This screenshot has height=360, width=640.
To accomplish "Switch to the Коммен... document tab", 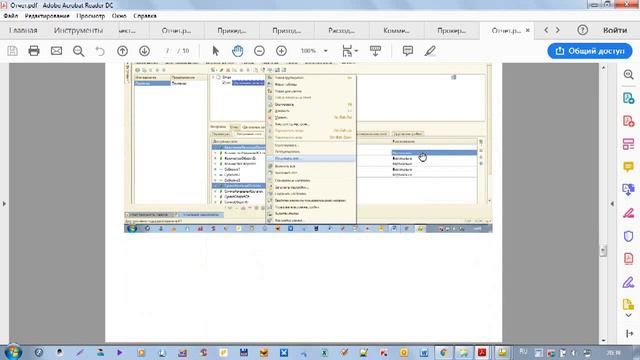I will coord(397,31).
